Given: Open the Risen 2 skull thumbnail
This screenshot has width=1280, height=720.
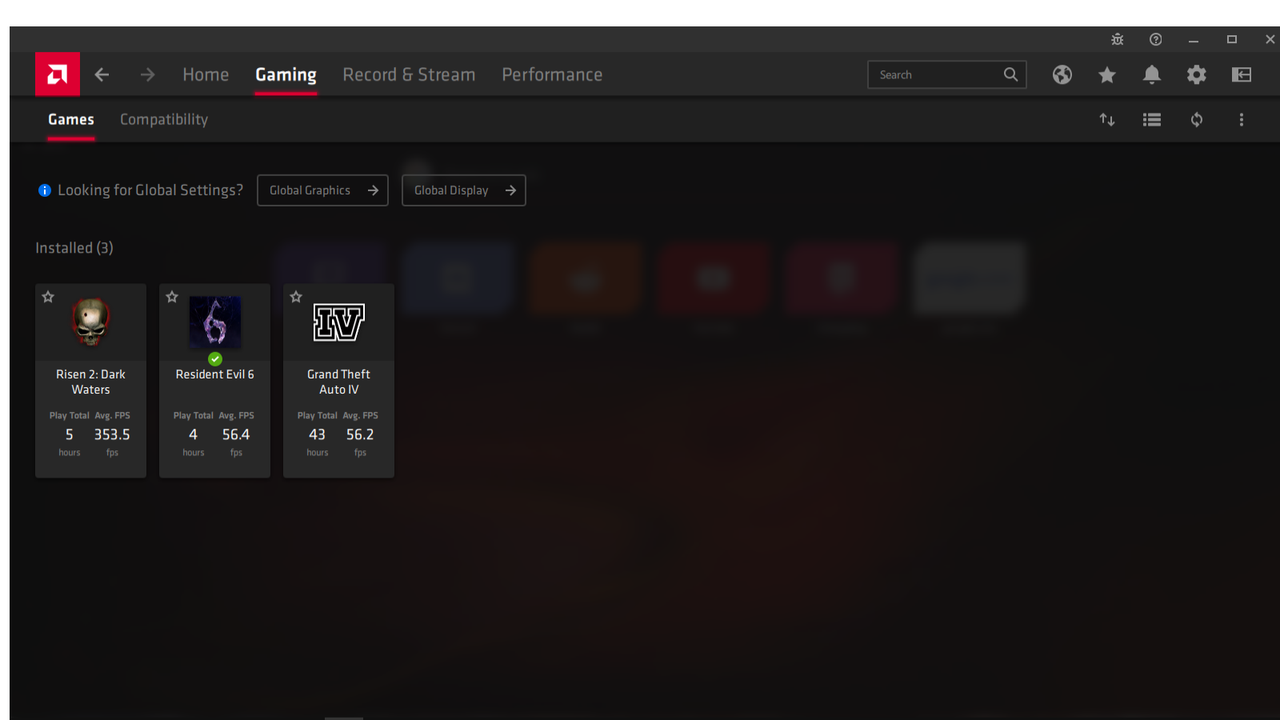Looking at the screenshot, I should point(91,322).
